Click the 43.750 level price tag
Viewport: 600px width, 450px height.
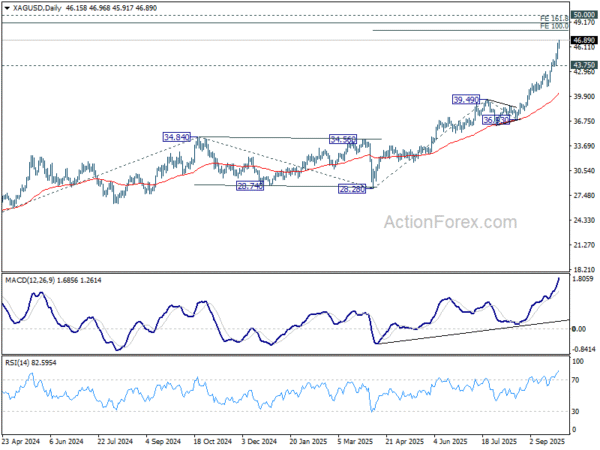pyautogui.click(x=584, y=65)
